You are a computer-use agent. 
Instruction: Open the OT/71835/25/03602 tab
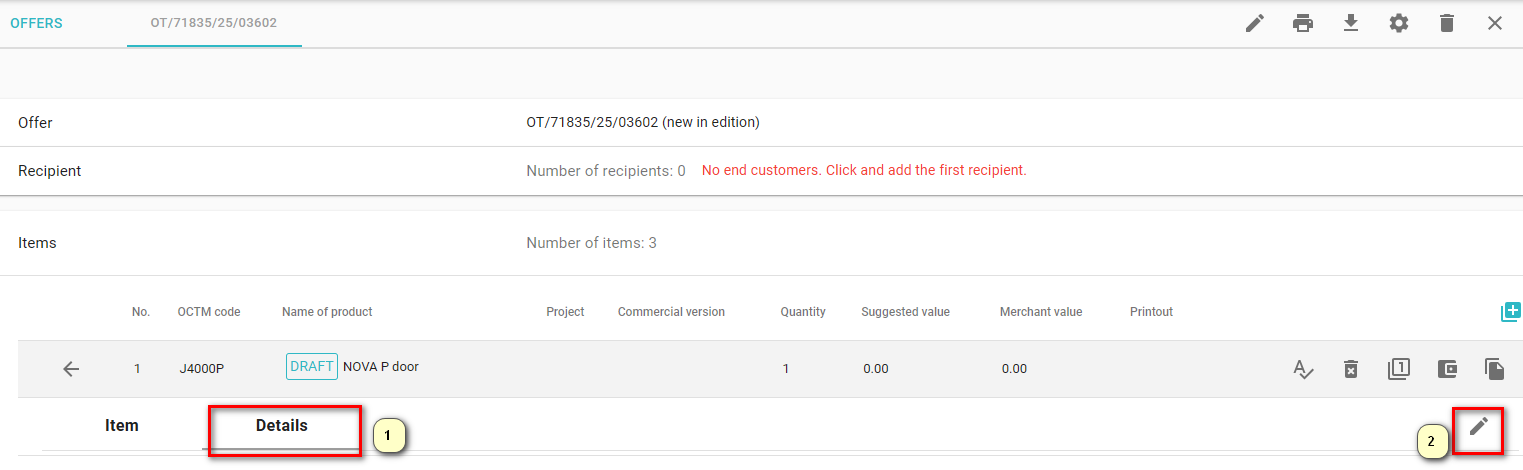[x=214, y=23]
